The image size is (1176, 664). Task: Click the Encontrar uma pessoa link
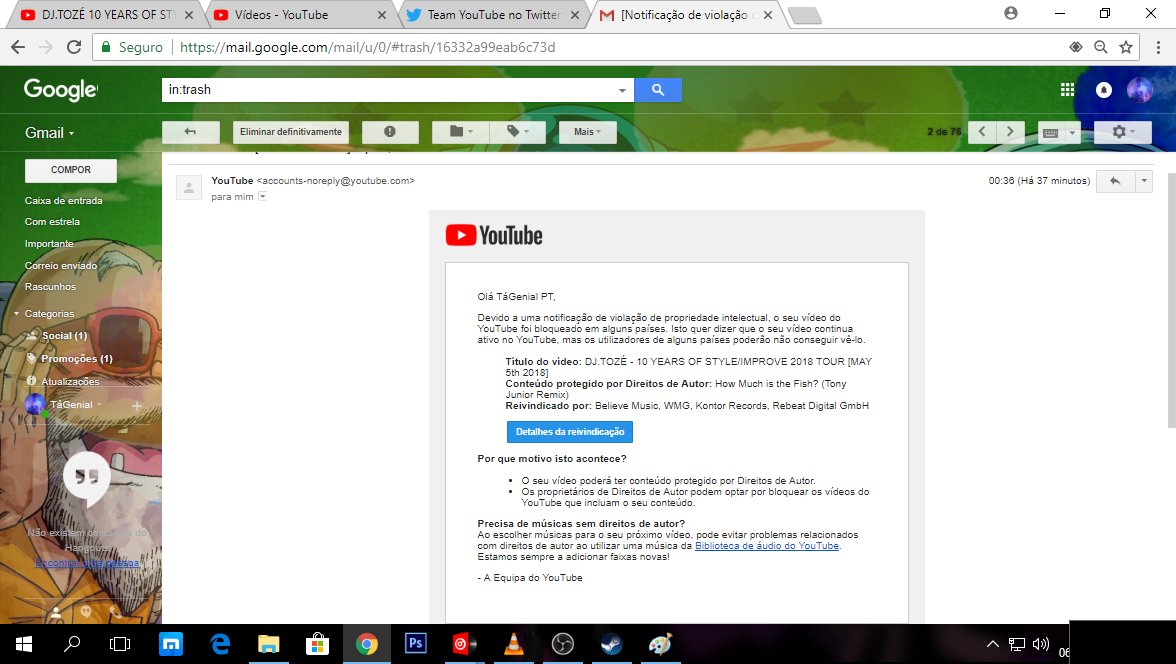(x=87, y=563)
